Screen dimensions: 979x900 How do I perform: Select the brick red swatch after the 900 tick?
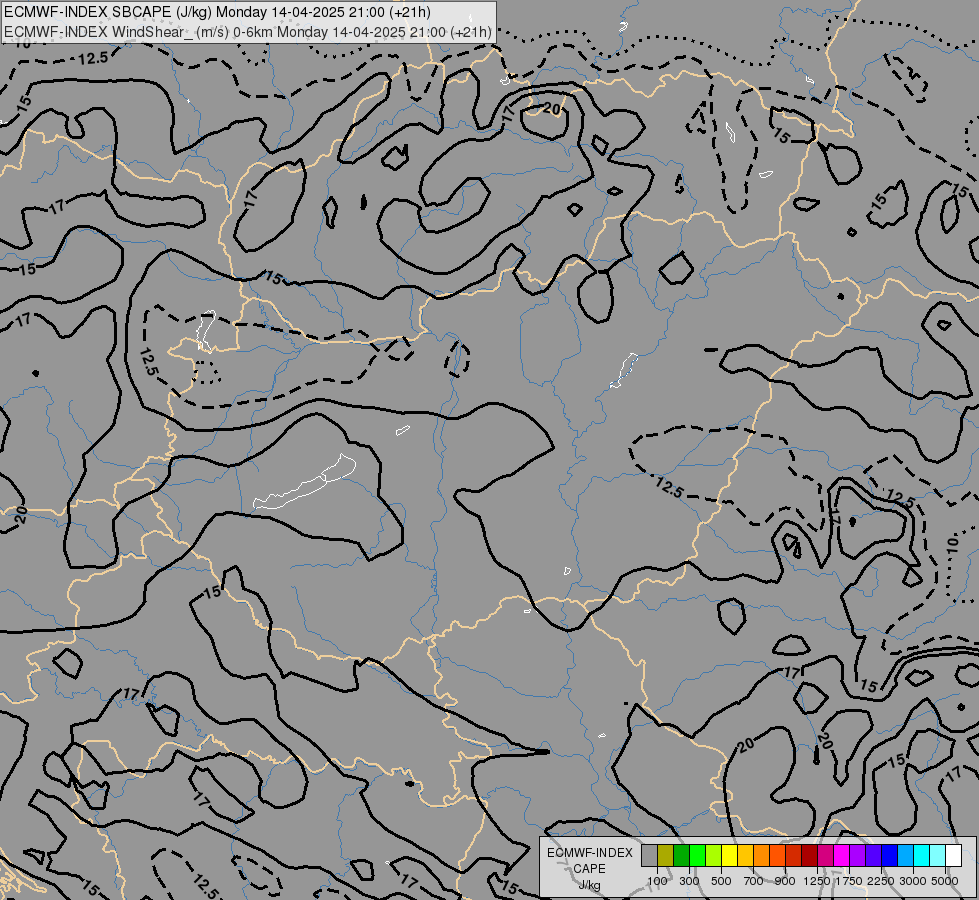tap(794, 855)
